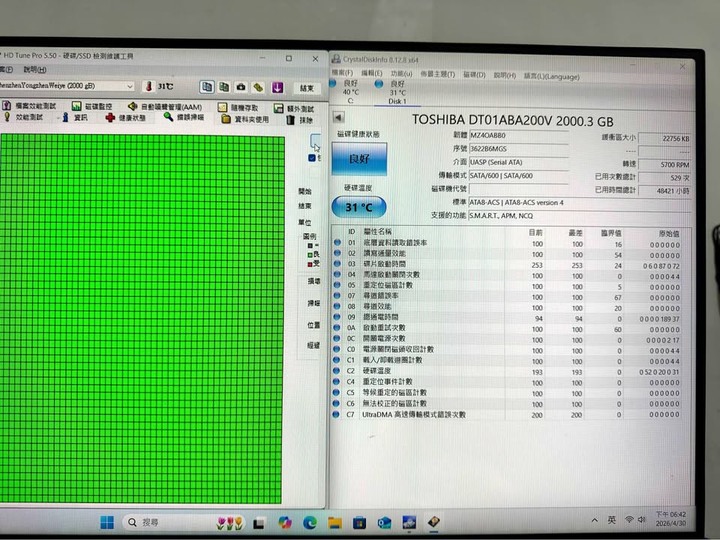Open File Explorer from the taskbar
Screen dimensions: 720x540
click(x=335, y=523)
